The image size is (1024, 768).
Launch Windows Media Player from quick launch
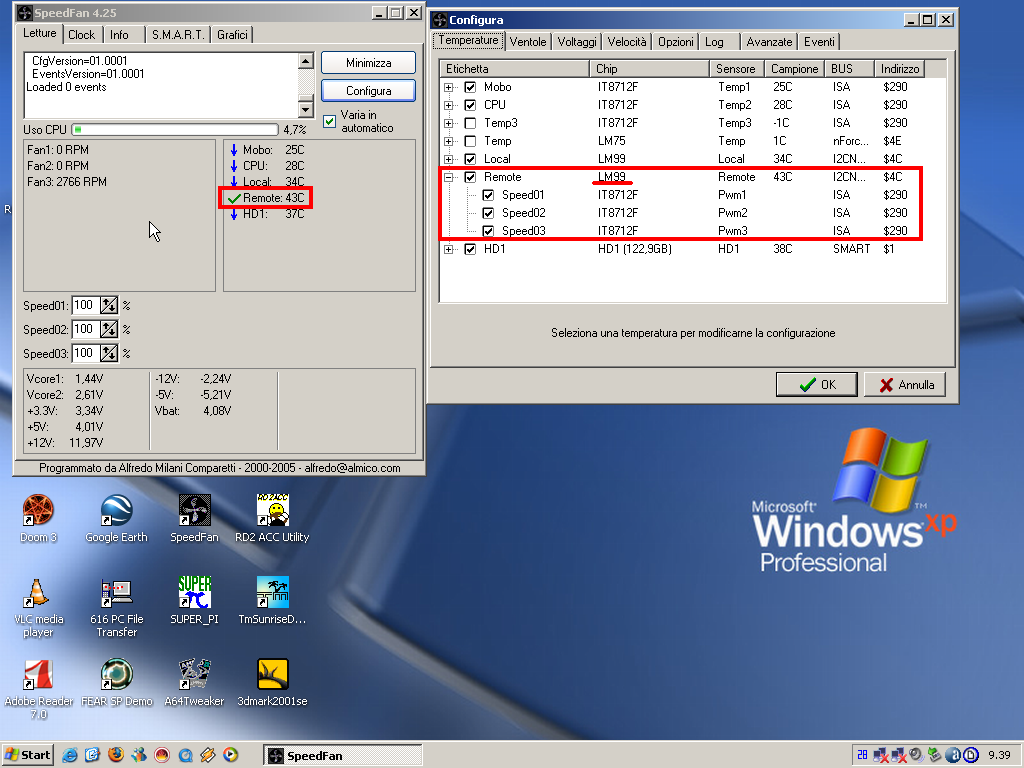pos(231,755)
